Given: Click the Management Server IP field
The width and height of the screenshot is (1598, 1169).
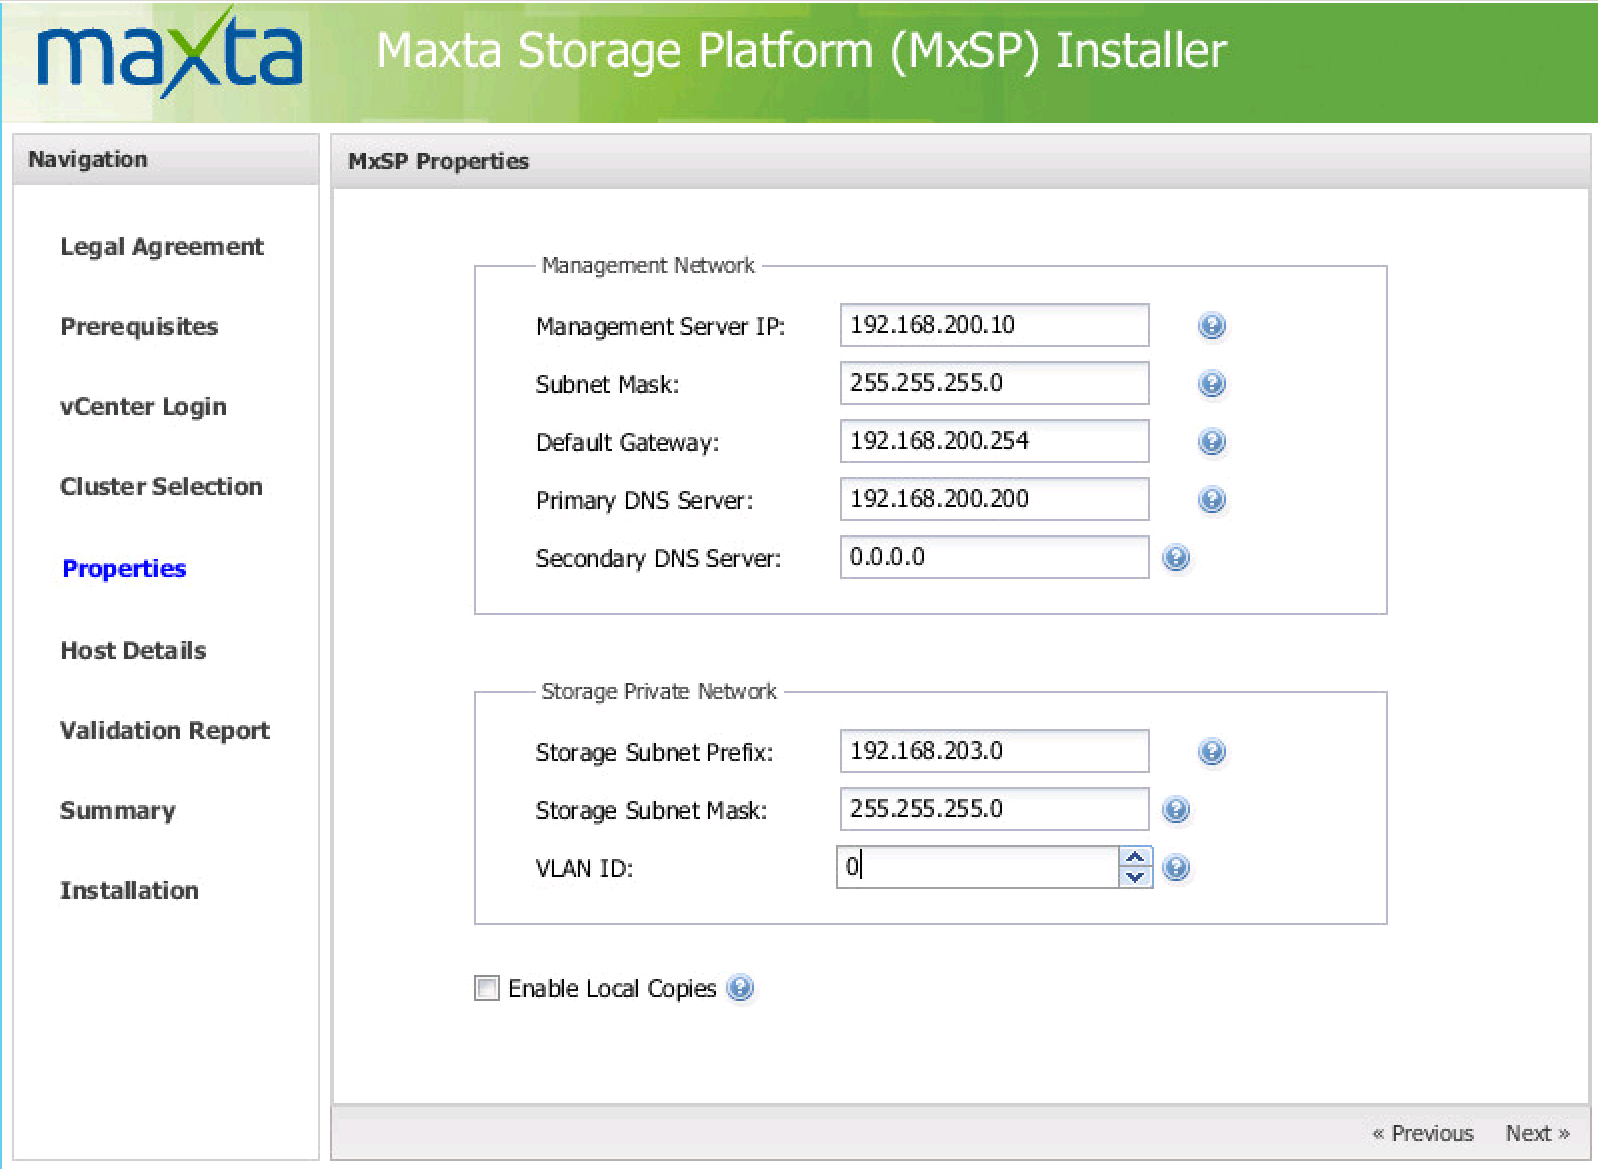Looking at the screenshot, I should point(993,325).
